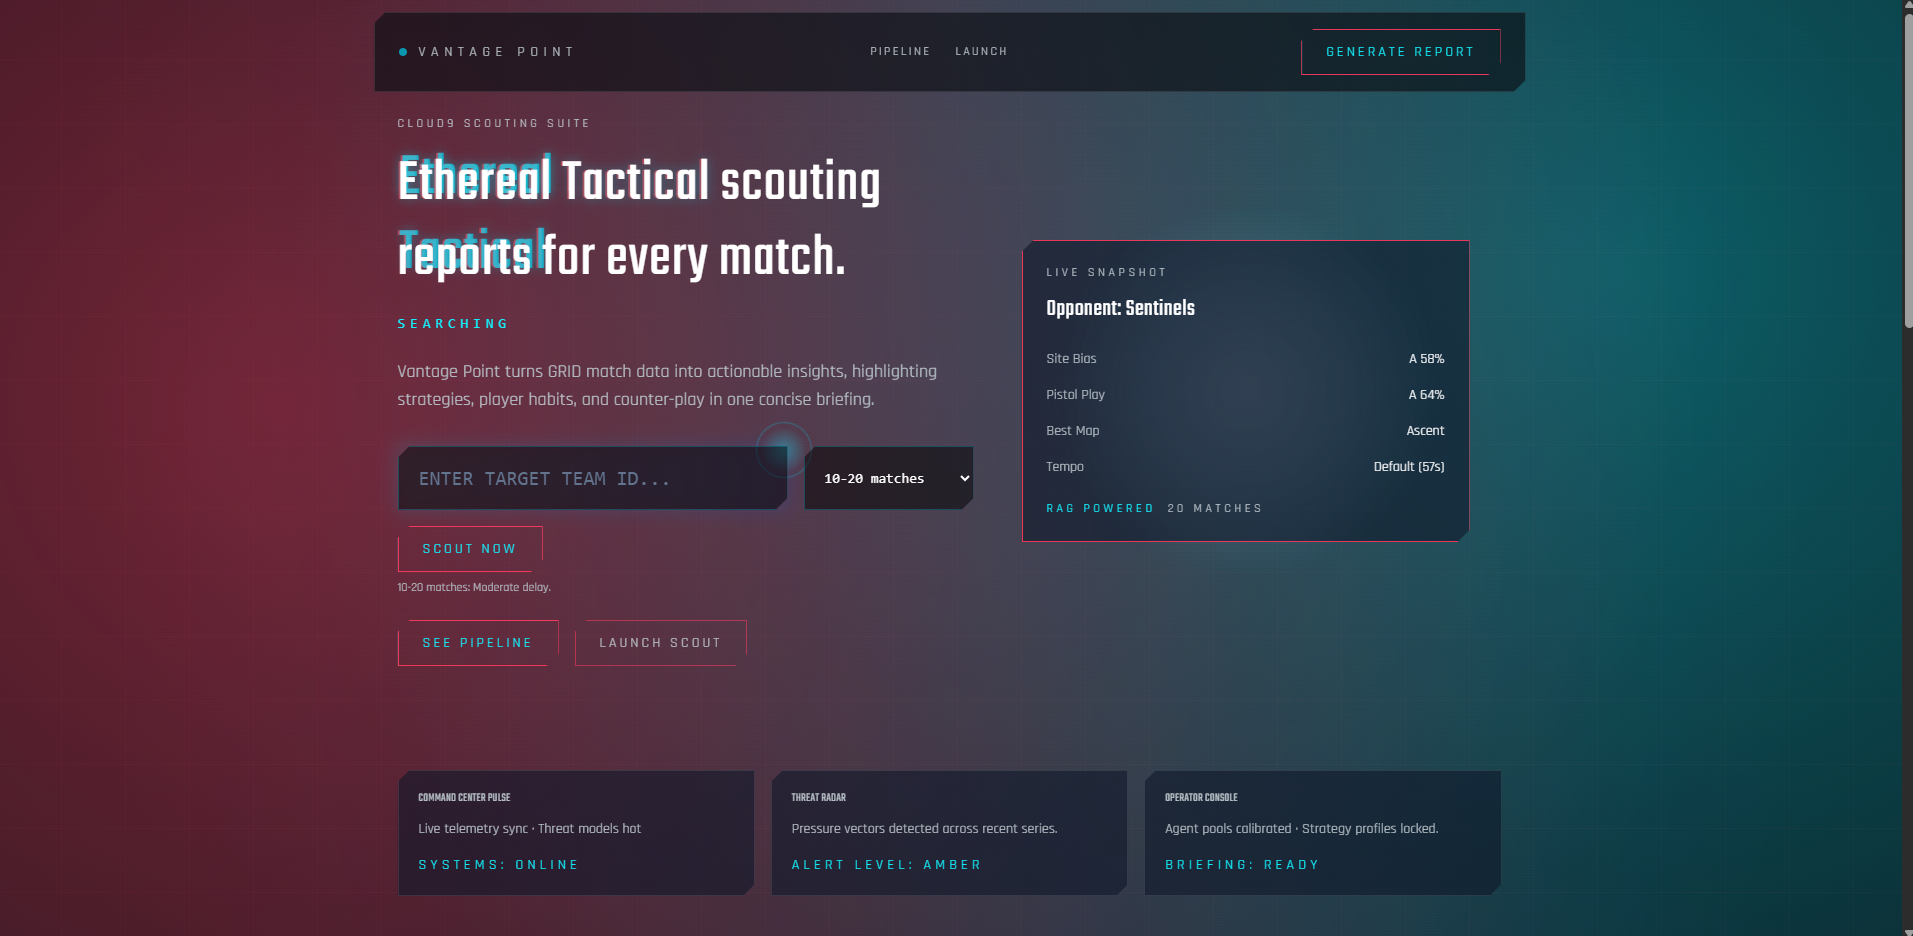Image resolution: width=1913 pixels, height=936 pixels.
Task: Click the 10-20 matches moderate delay note
Action: point(474,587)
